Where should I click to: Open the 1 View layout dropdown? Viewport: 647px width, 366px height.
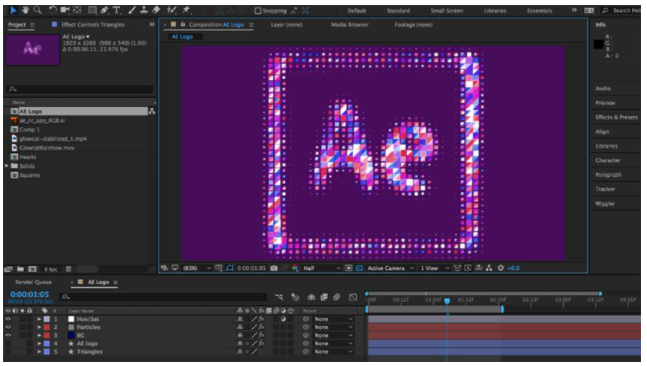pos(434,268)
